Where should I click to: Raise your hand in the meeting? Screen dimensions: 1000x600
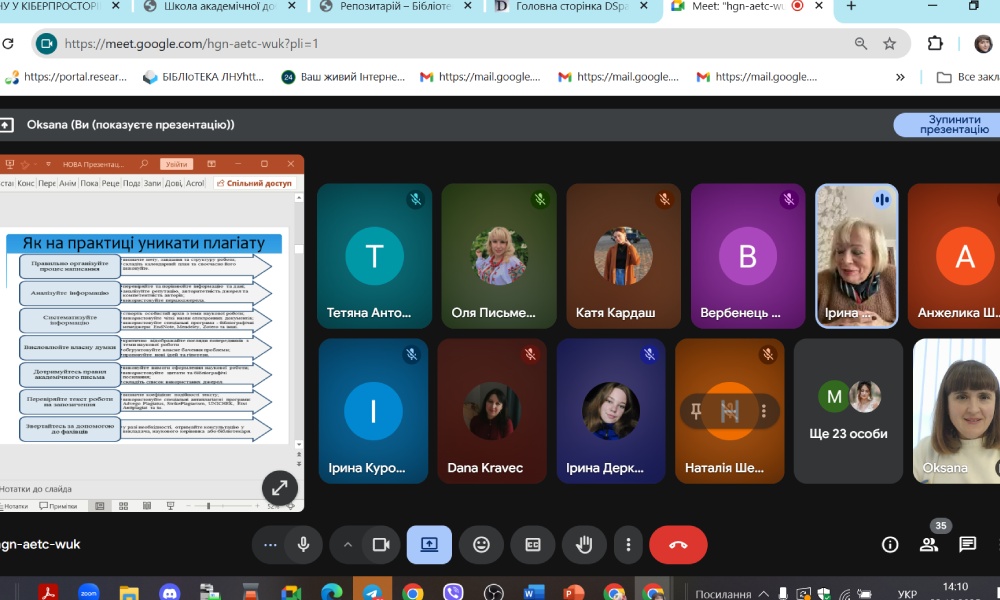tap(584, 545)
